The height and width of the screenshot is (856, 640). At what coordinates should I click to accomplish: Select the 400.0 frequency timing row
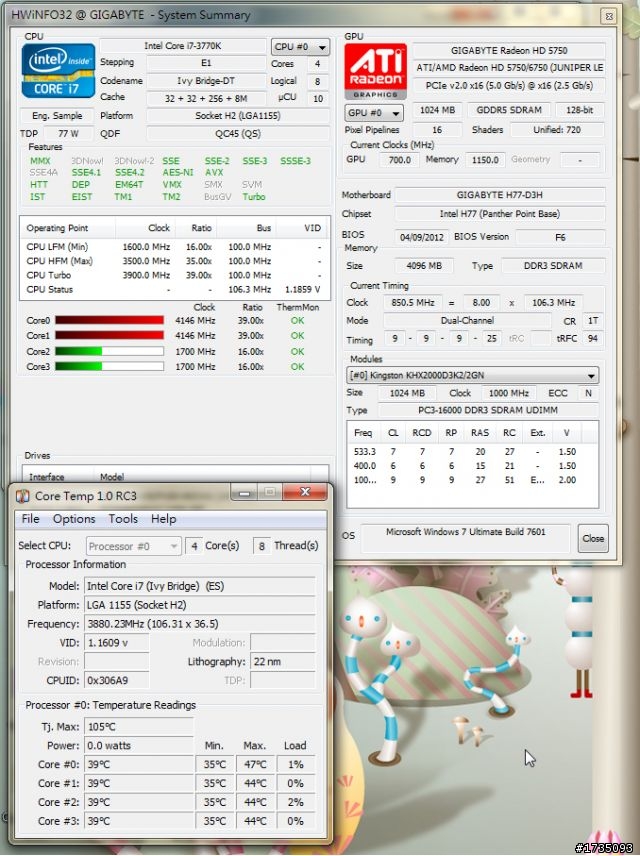(x=472, y=466)
